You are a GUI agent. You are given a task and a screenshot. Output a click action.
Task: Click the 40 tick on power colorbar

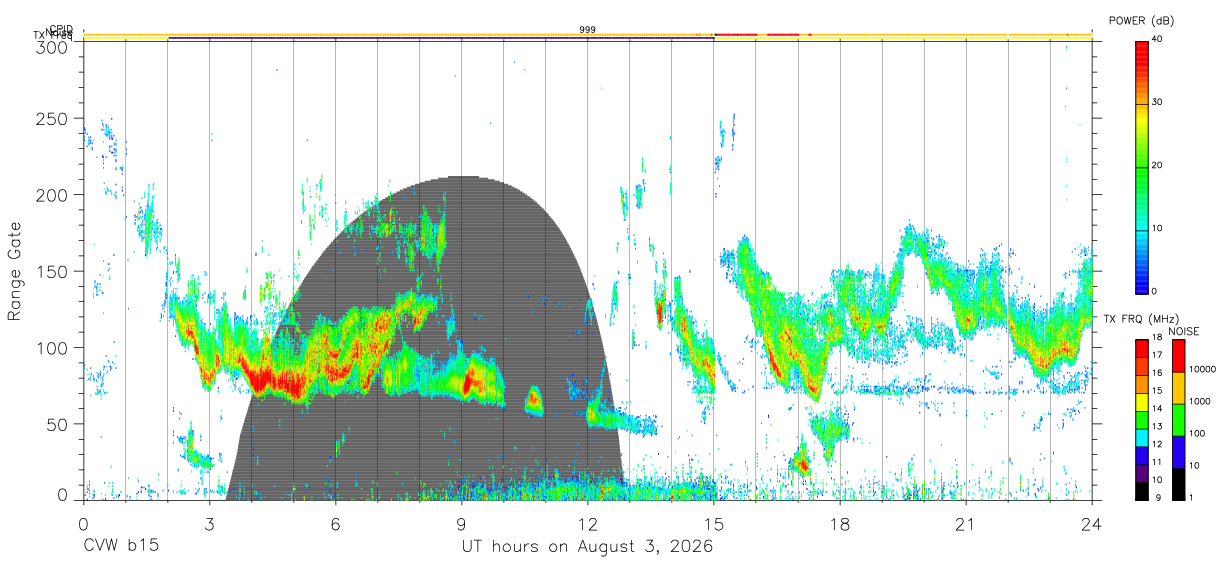click(1158, 39)
